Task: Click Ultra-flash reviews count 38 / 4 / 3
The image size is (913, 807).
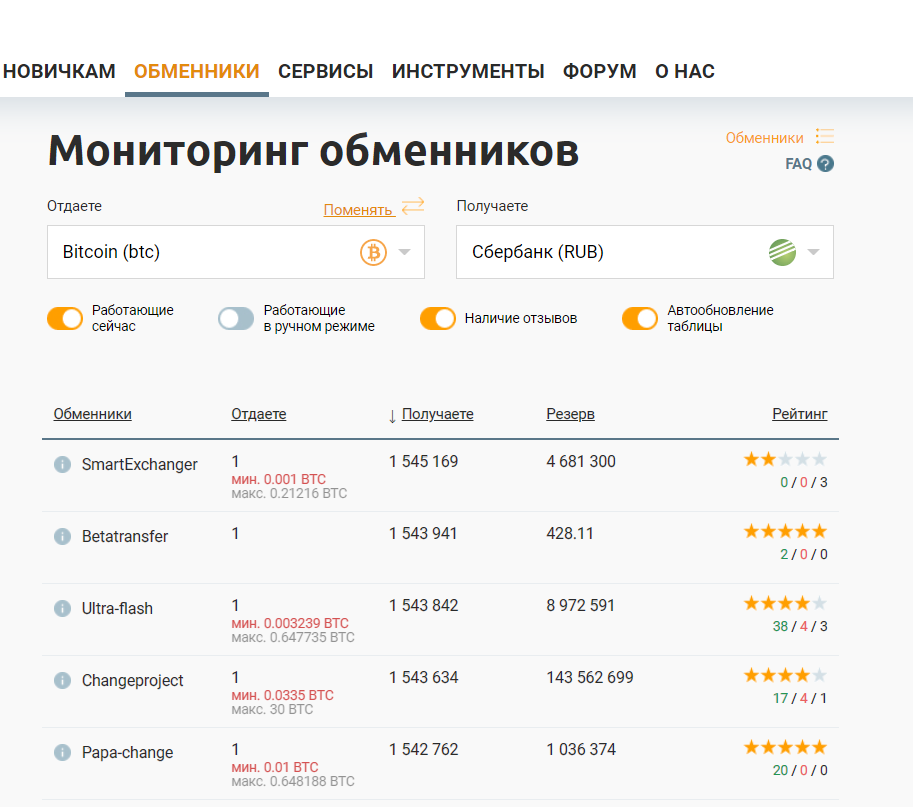Action: point(800,627)
